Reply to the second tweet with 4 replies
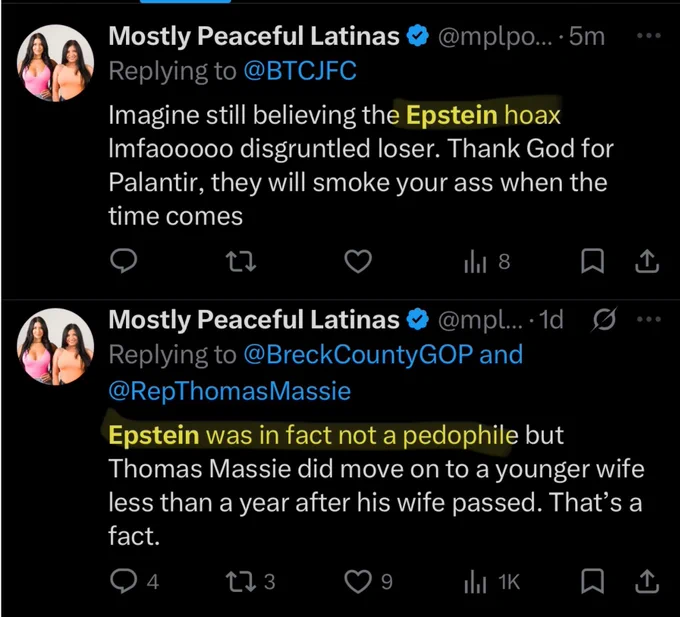This screenshot has width=680, height=617. [134, 581]
